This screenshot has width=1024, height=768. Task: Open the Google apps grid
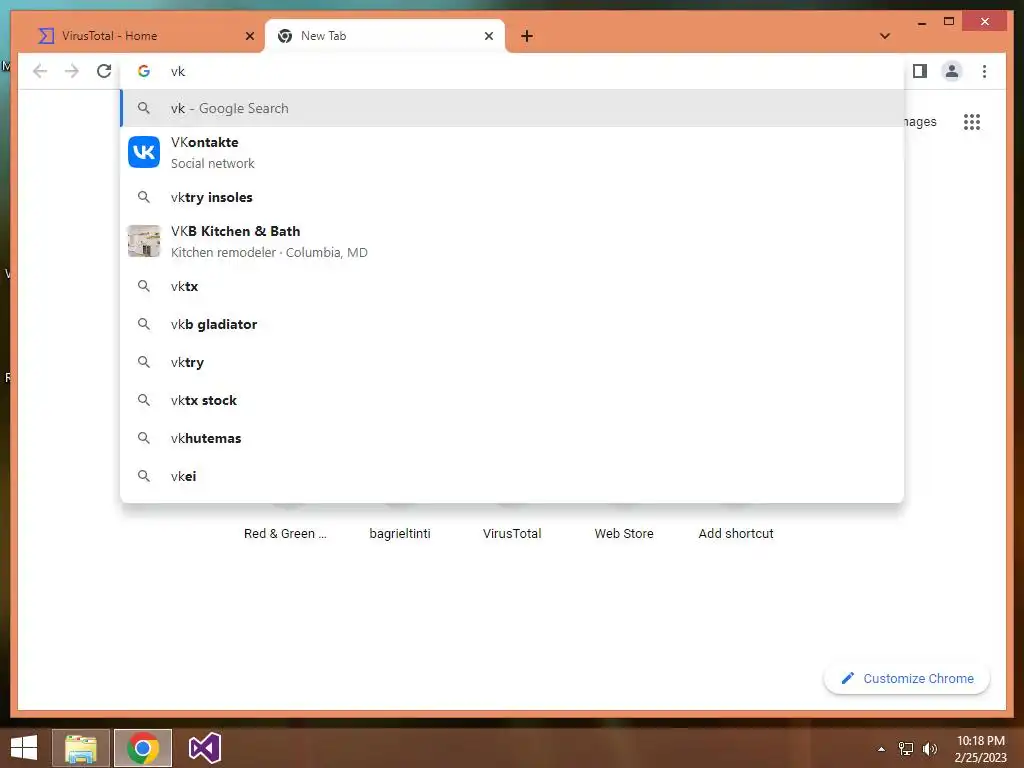pyautogui.click(x=972, y=122)
